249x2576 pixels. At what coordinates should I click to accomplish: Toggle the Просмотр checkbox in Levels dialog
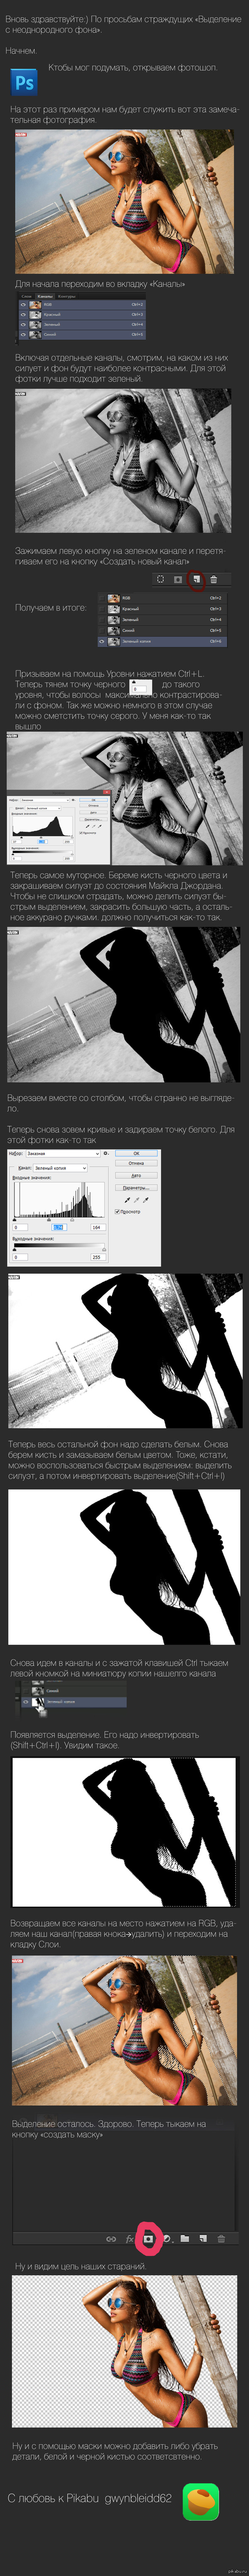[x=118, y=1211]
